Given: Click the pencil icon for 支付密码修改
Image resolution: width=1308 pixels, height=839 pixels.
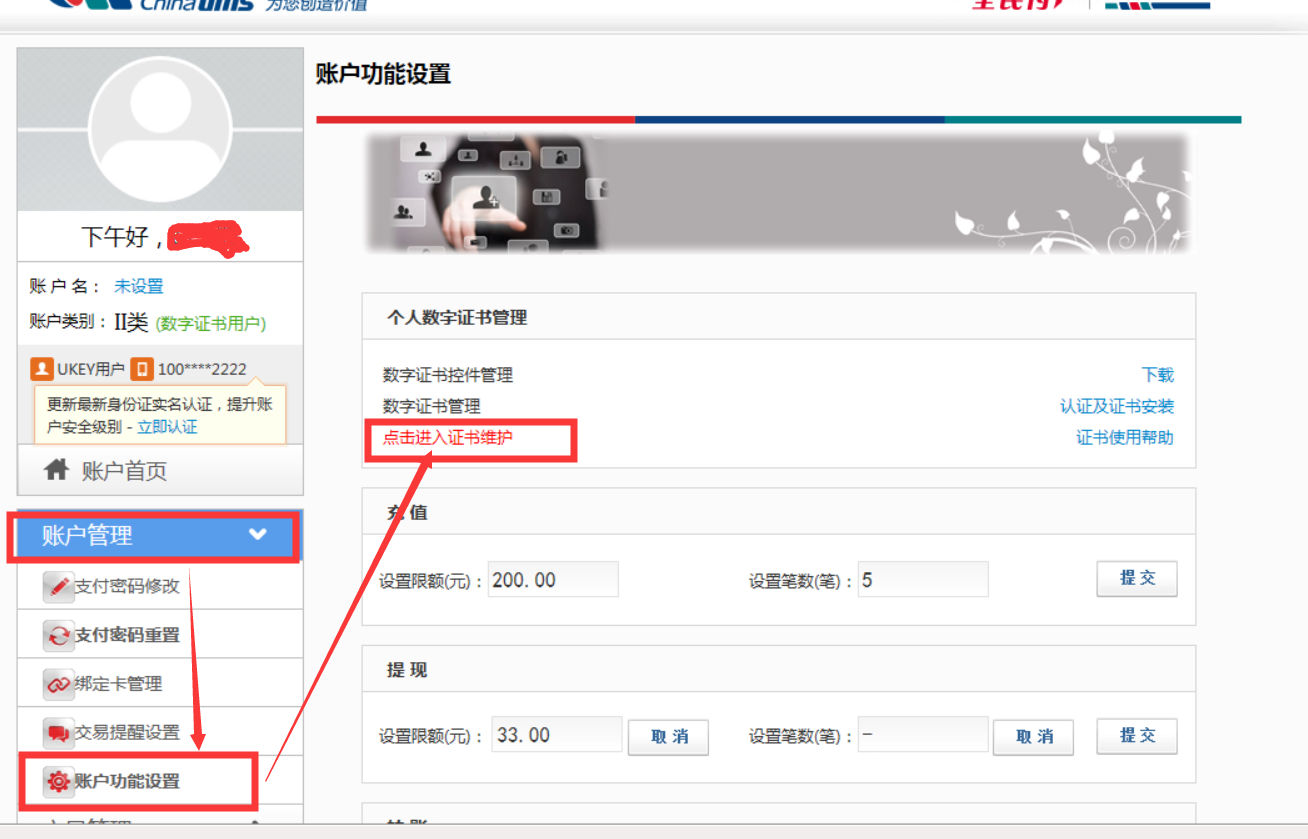Looking at the screenshot, I should tap(59, 586).
